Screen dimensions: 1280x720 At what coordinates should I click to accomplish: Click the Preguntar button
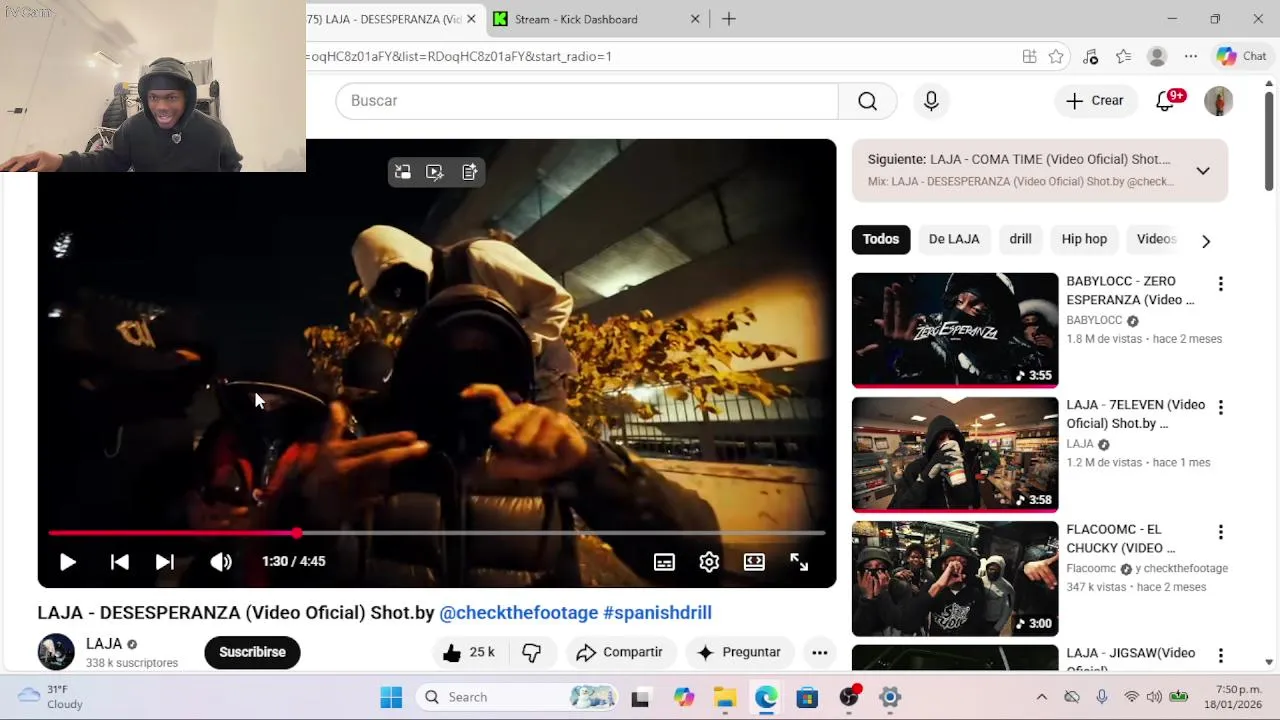click(739, 652)
